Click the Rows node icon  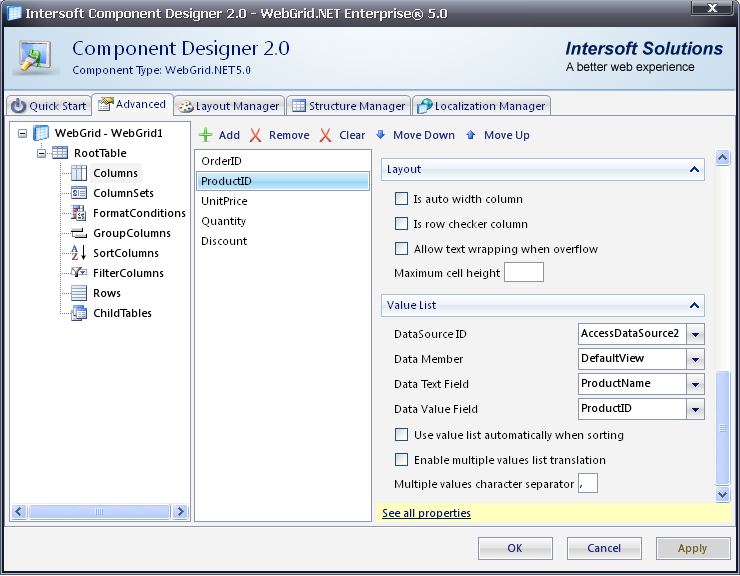tap(79, 293)
